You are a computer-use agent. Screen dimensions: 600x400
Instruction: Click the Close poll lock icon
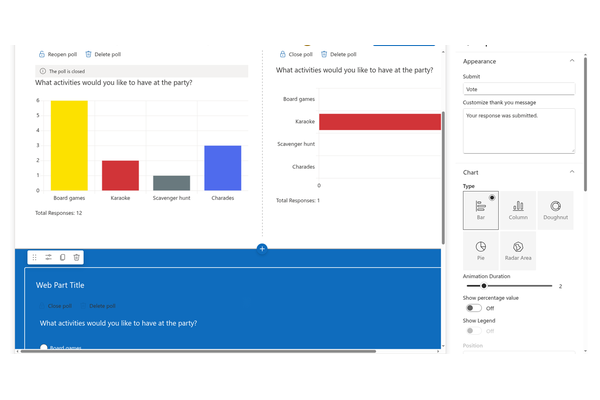pyautogui.click(x=282, y=54)
